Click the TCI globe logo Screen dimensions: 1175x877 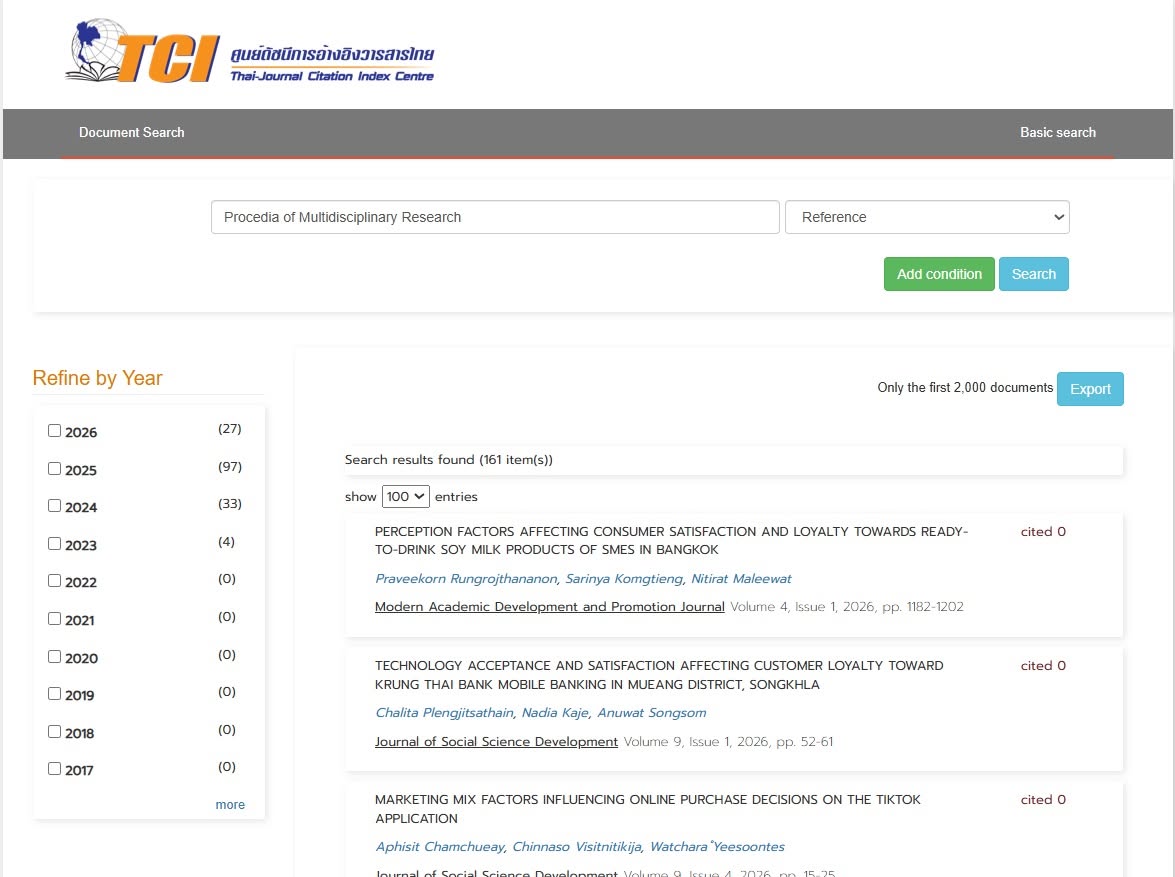142,51
